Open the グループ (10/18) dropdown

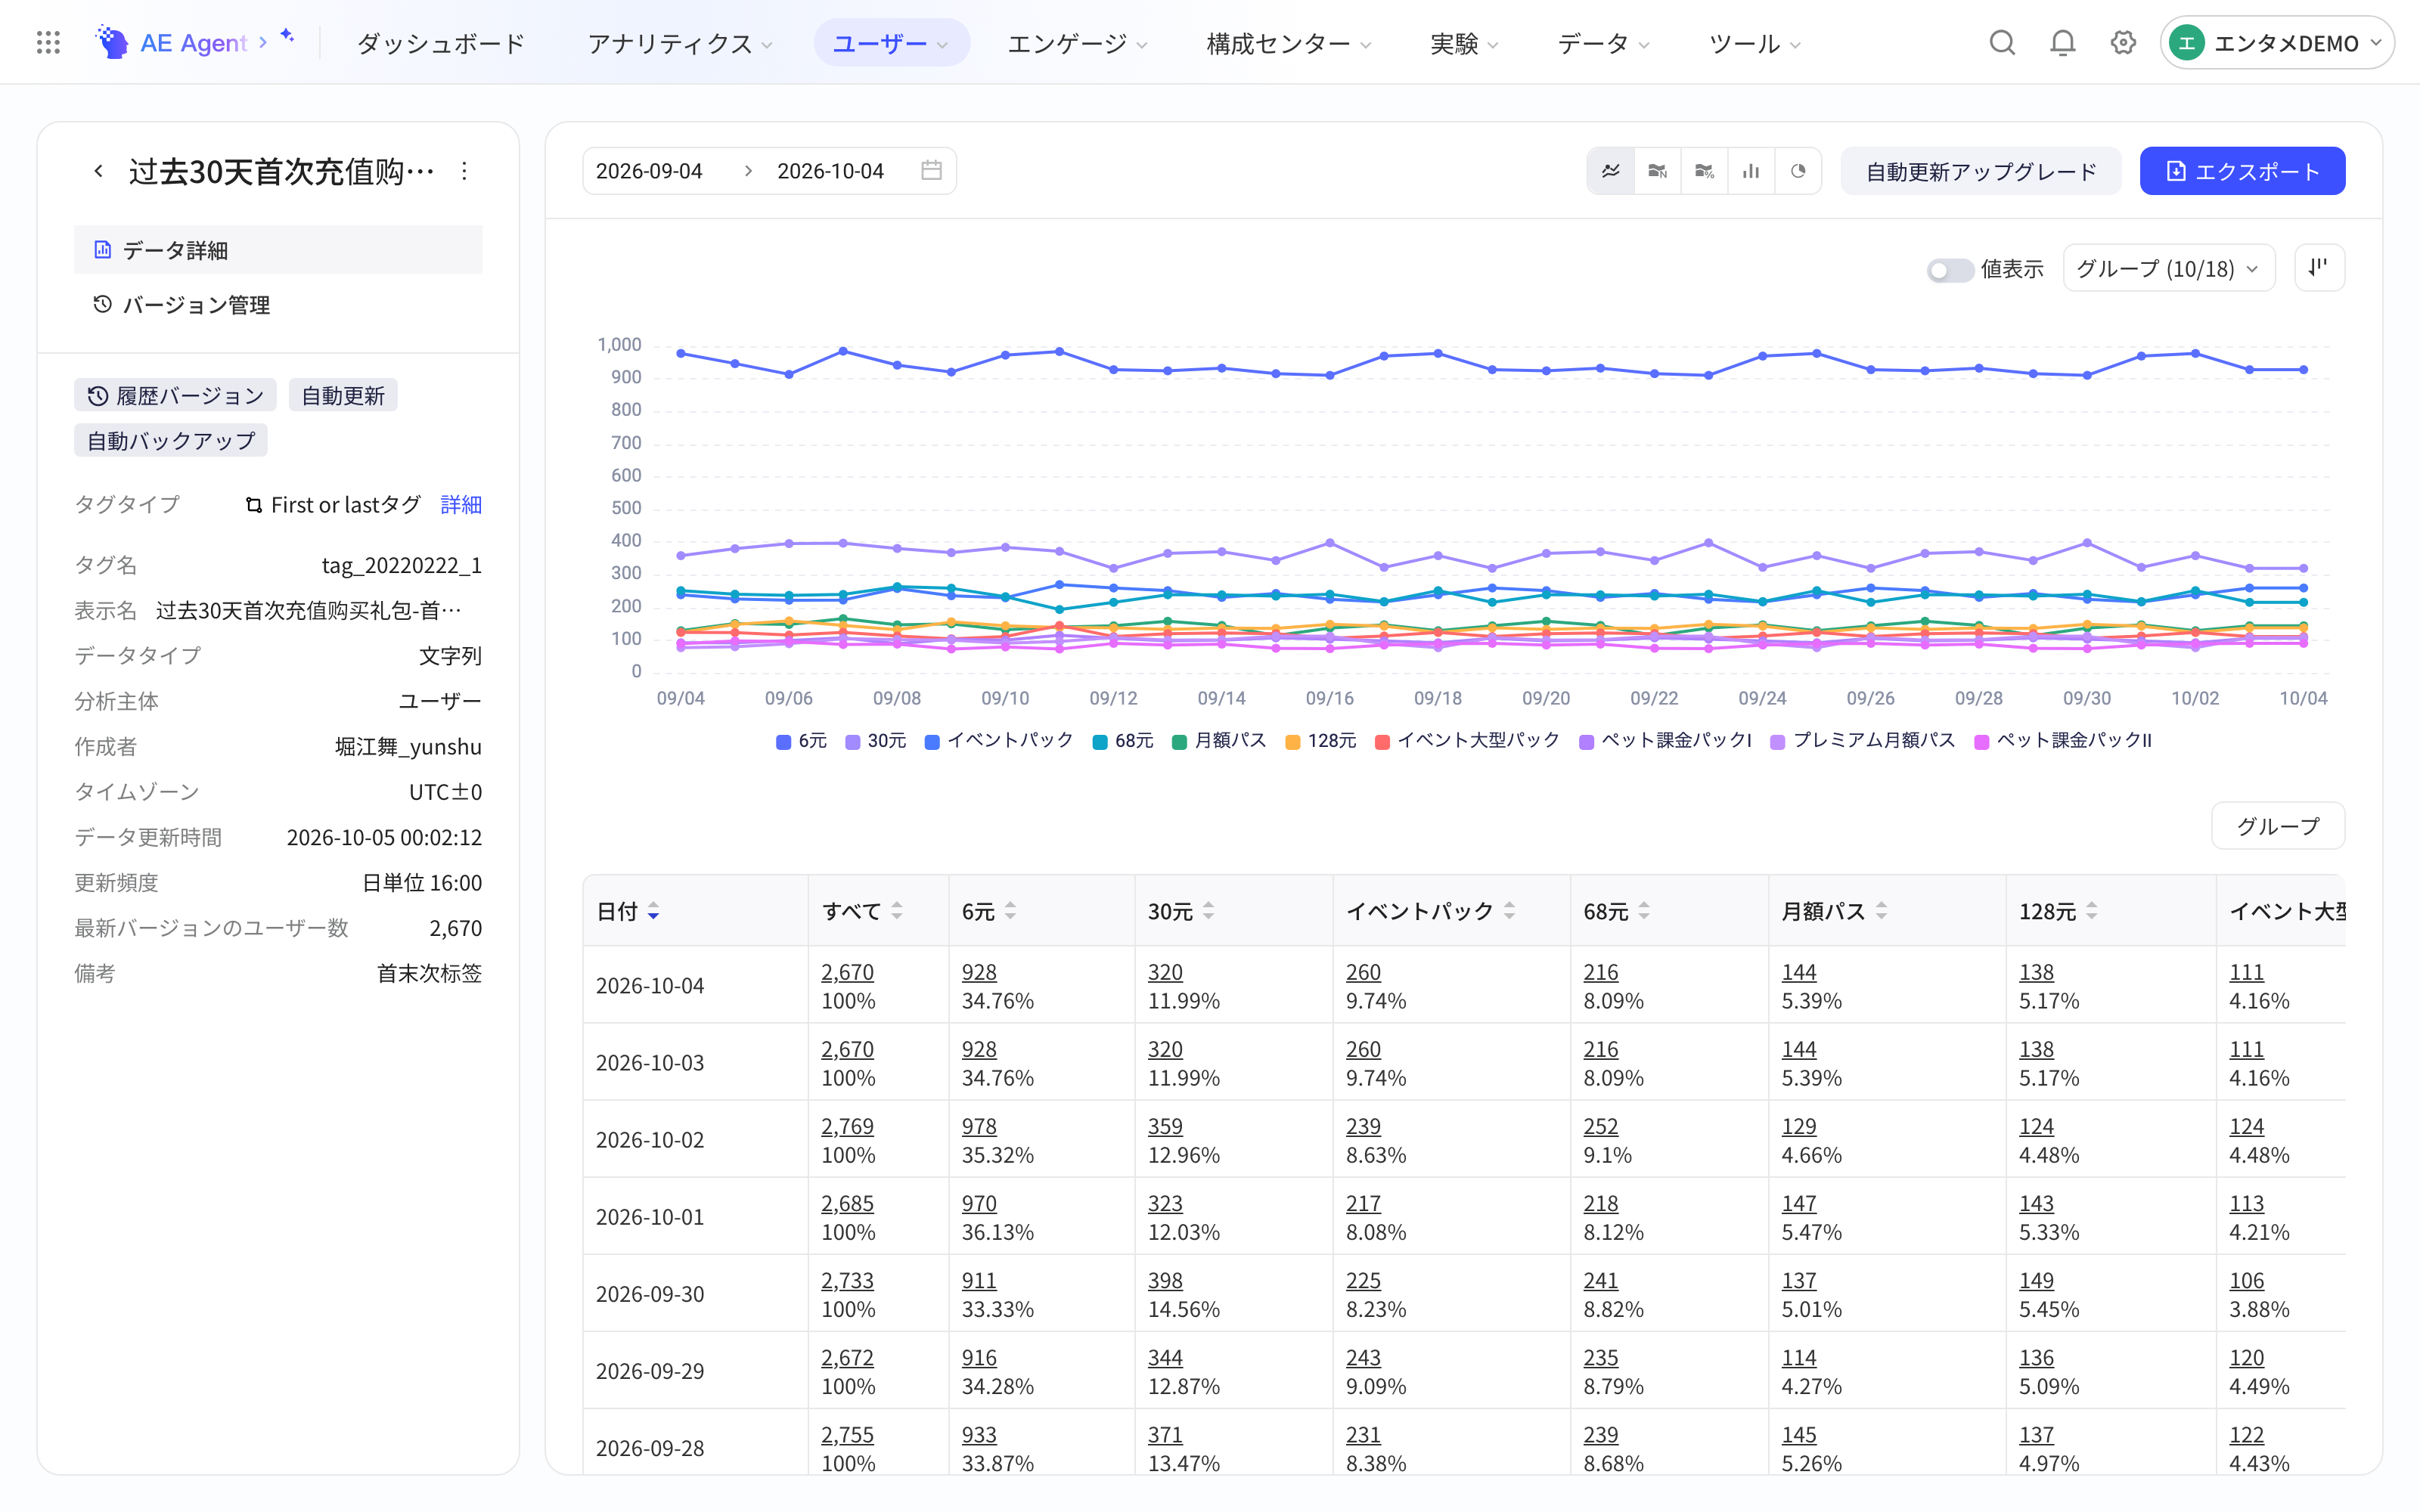tap(2169, 268)
